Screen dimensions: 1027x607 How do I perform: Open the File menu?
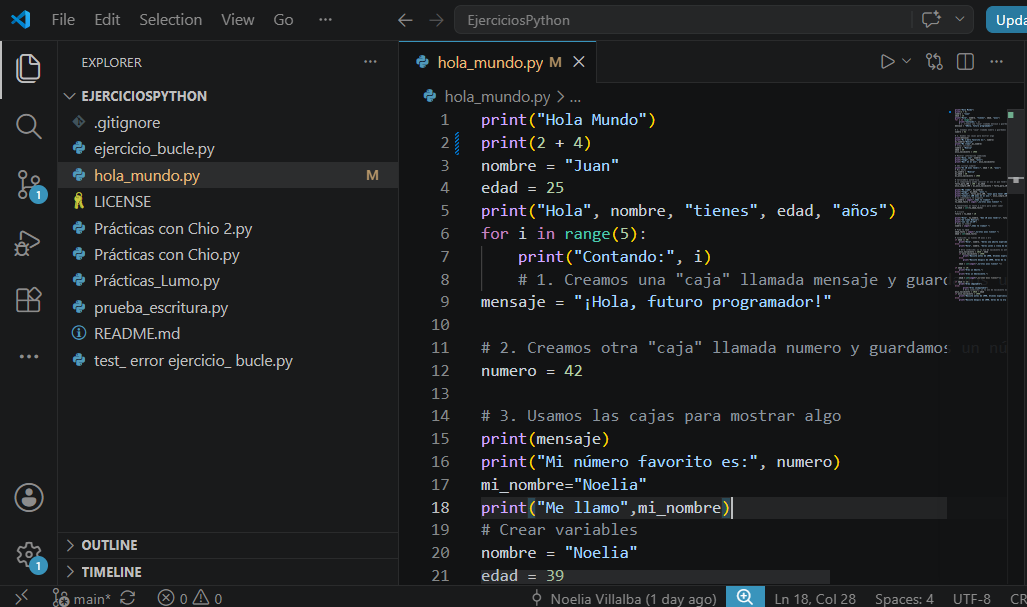pyautogui.click(x=63, y=20)
